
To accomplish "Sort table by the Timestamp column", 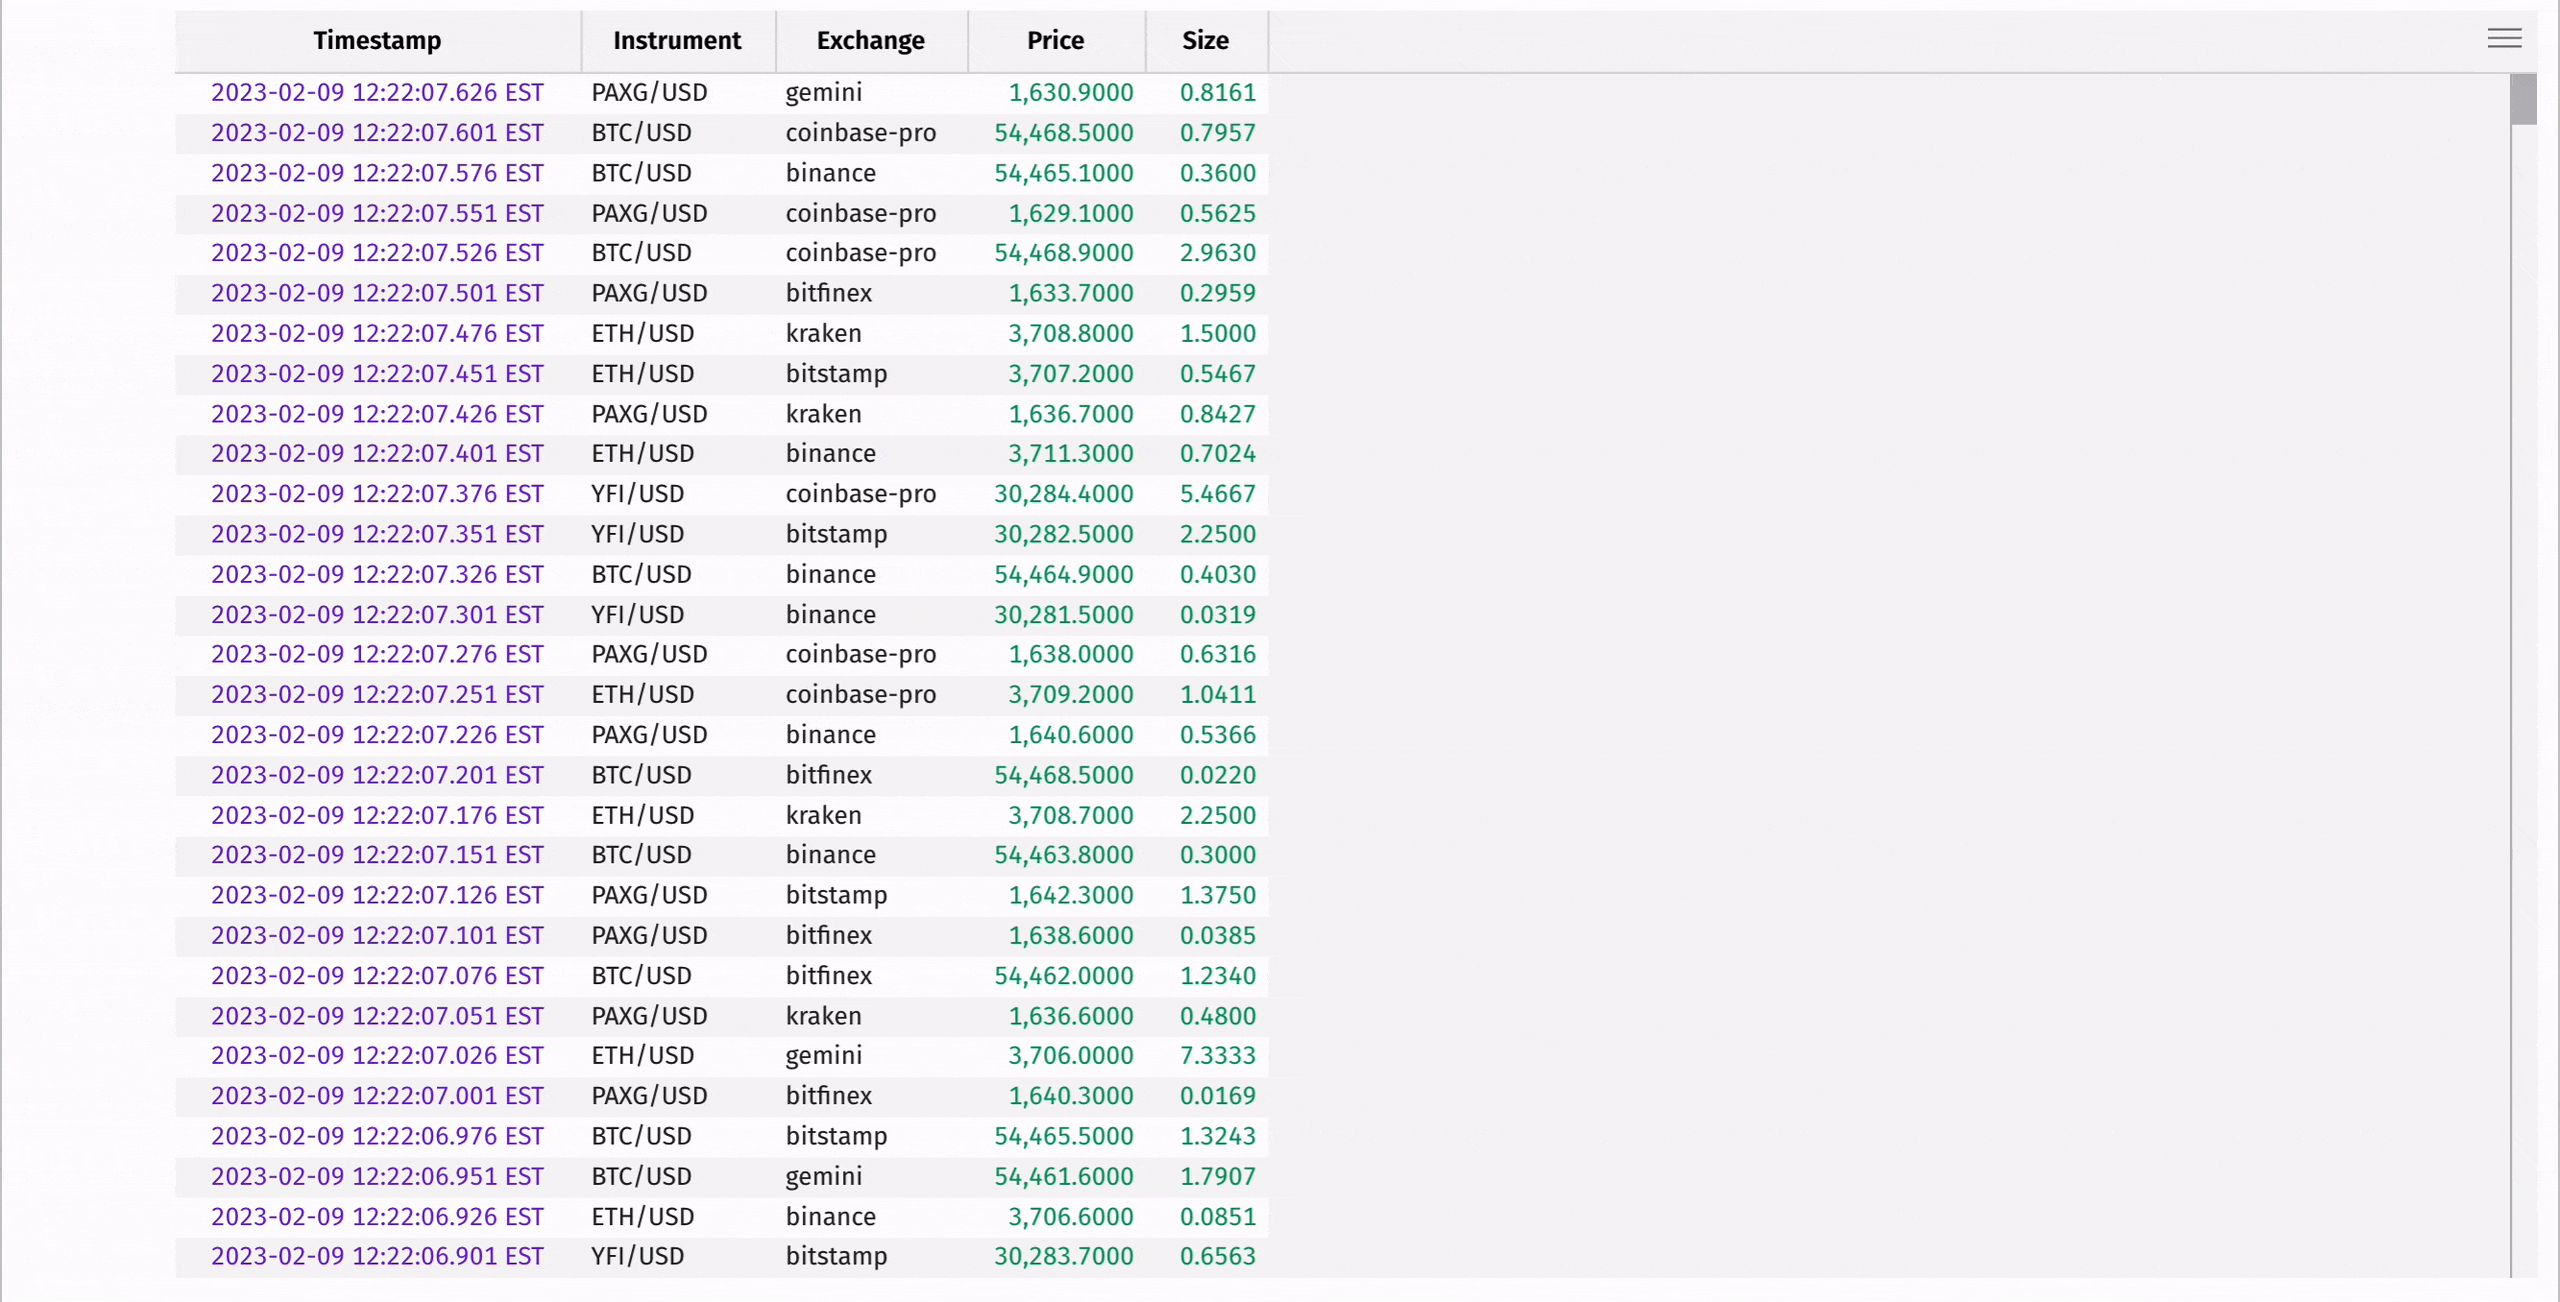I will pos(377,40).
